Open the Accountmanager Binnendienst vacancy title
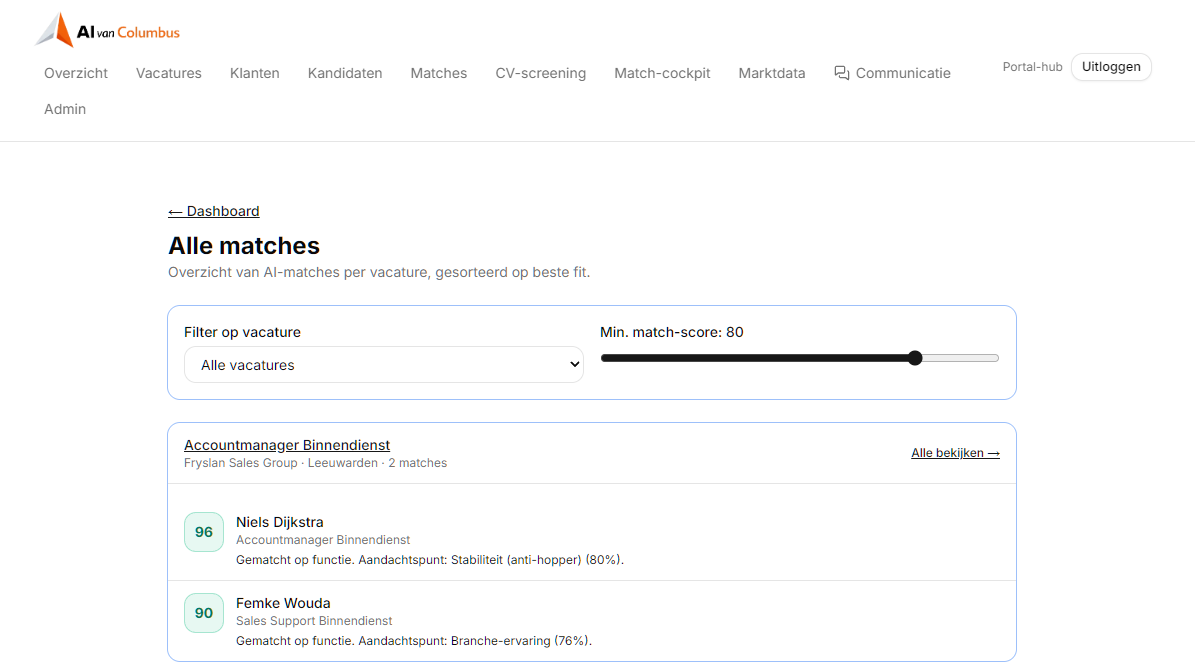The width and height of the screenshot is (1195, 670). tap(287, 445)
